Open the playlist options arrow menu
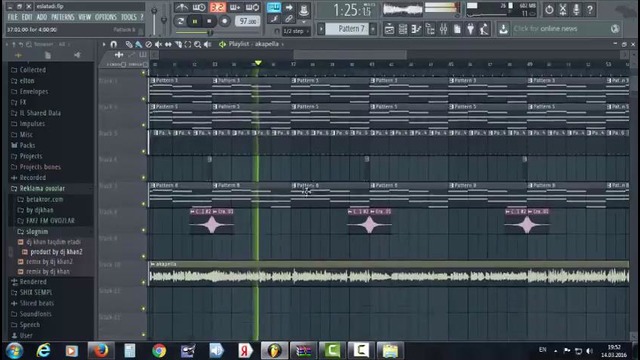This screenshot has height=360, width=640. click(x=104, y=44)
